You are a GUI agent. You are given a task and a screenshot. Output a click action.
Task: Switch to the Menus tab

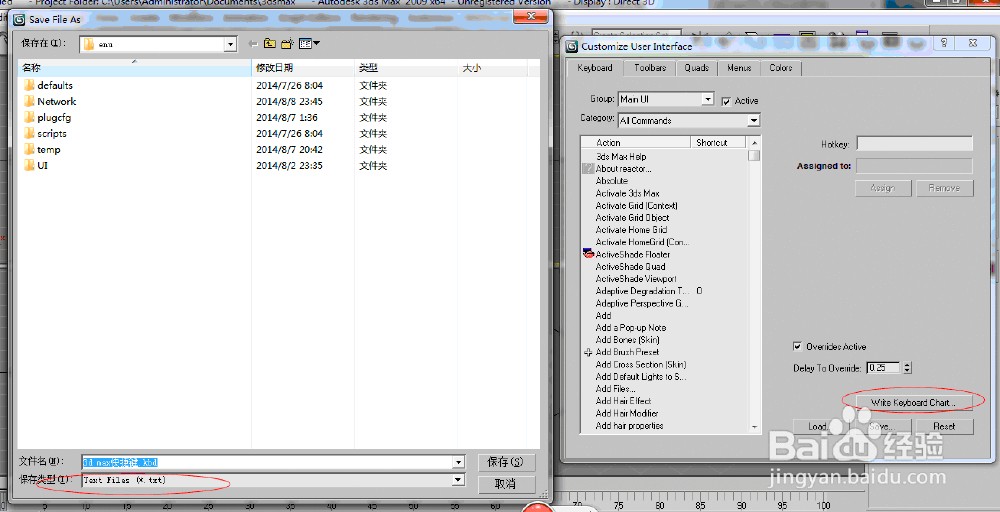coord(739,68)
